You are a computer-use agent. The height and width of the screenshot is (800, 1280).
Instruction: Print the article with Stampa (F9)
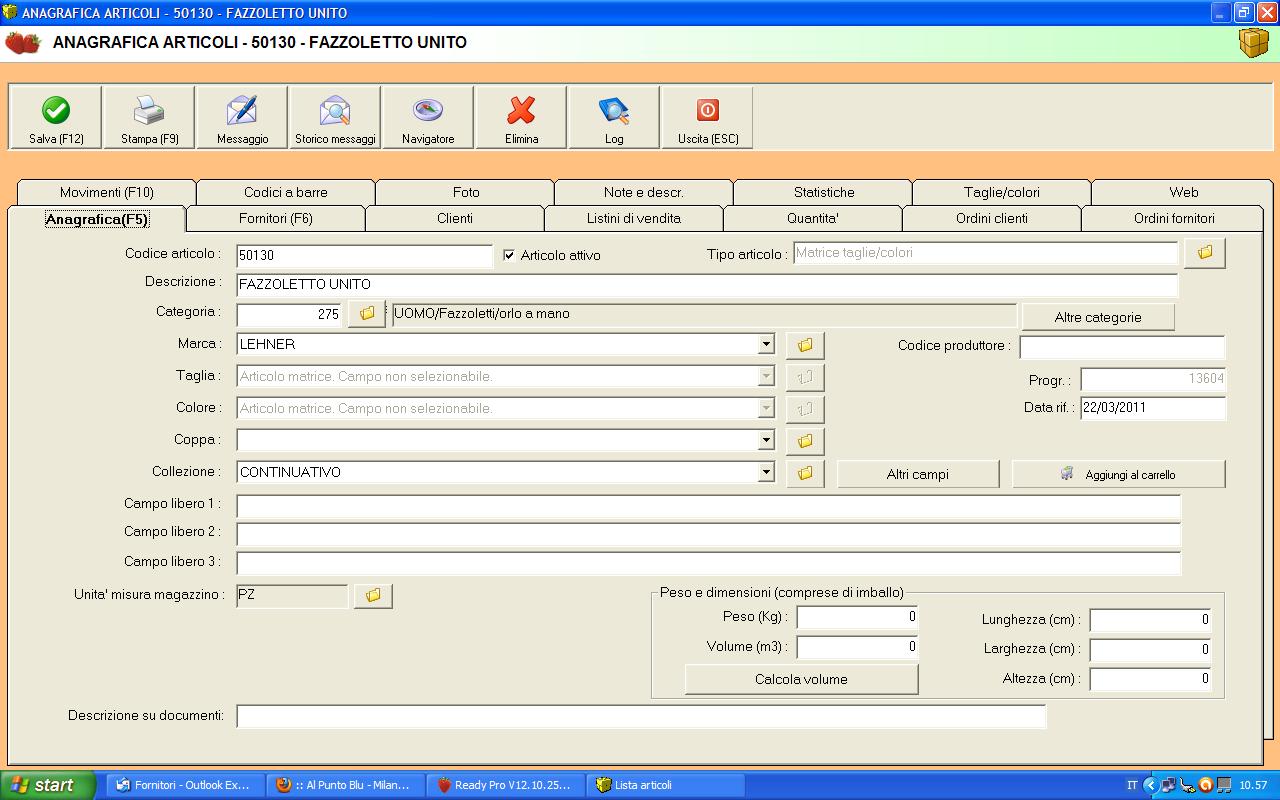[149, 111]
